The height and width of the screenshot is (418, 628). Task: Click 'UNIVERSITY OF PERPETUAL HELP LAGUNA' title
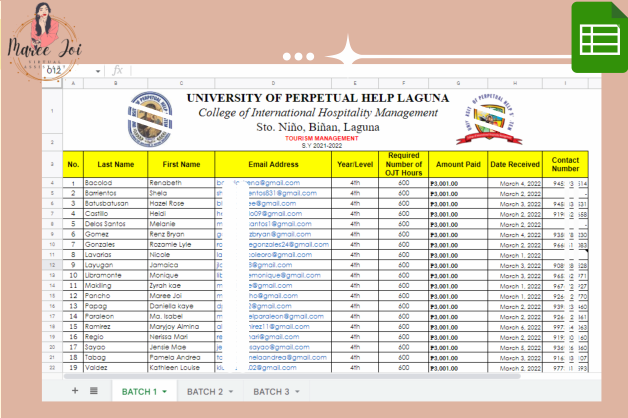[x=318, y=98]
